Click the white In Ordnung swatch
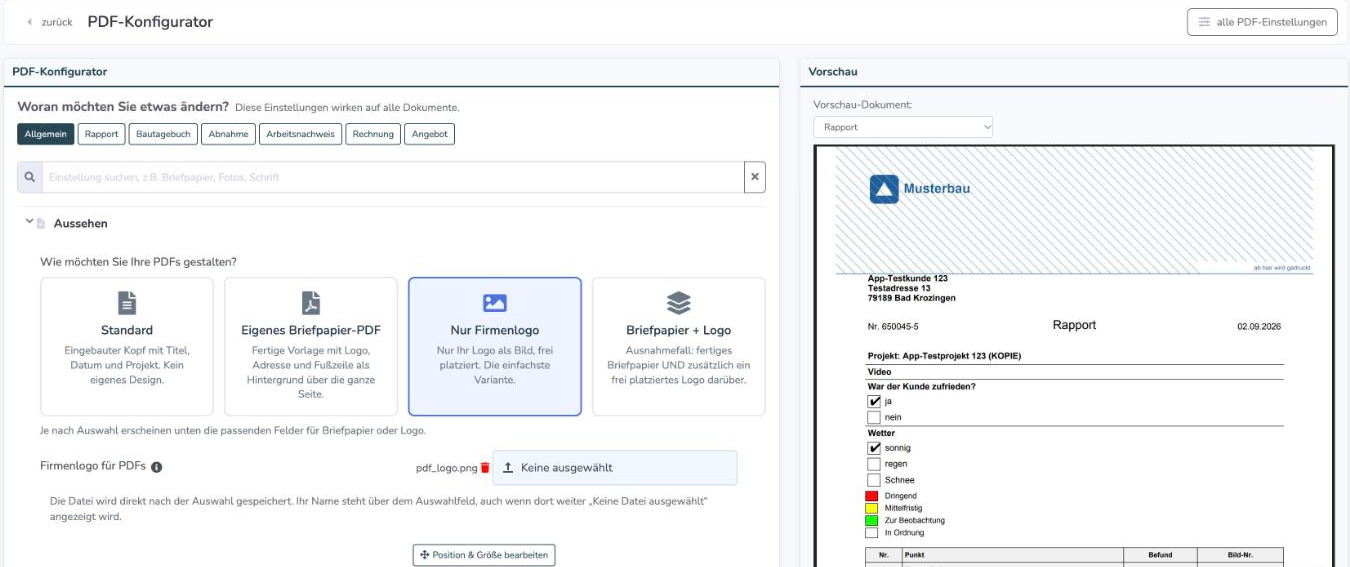 click(x=871, y=532)
